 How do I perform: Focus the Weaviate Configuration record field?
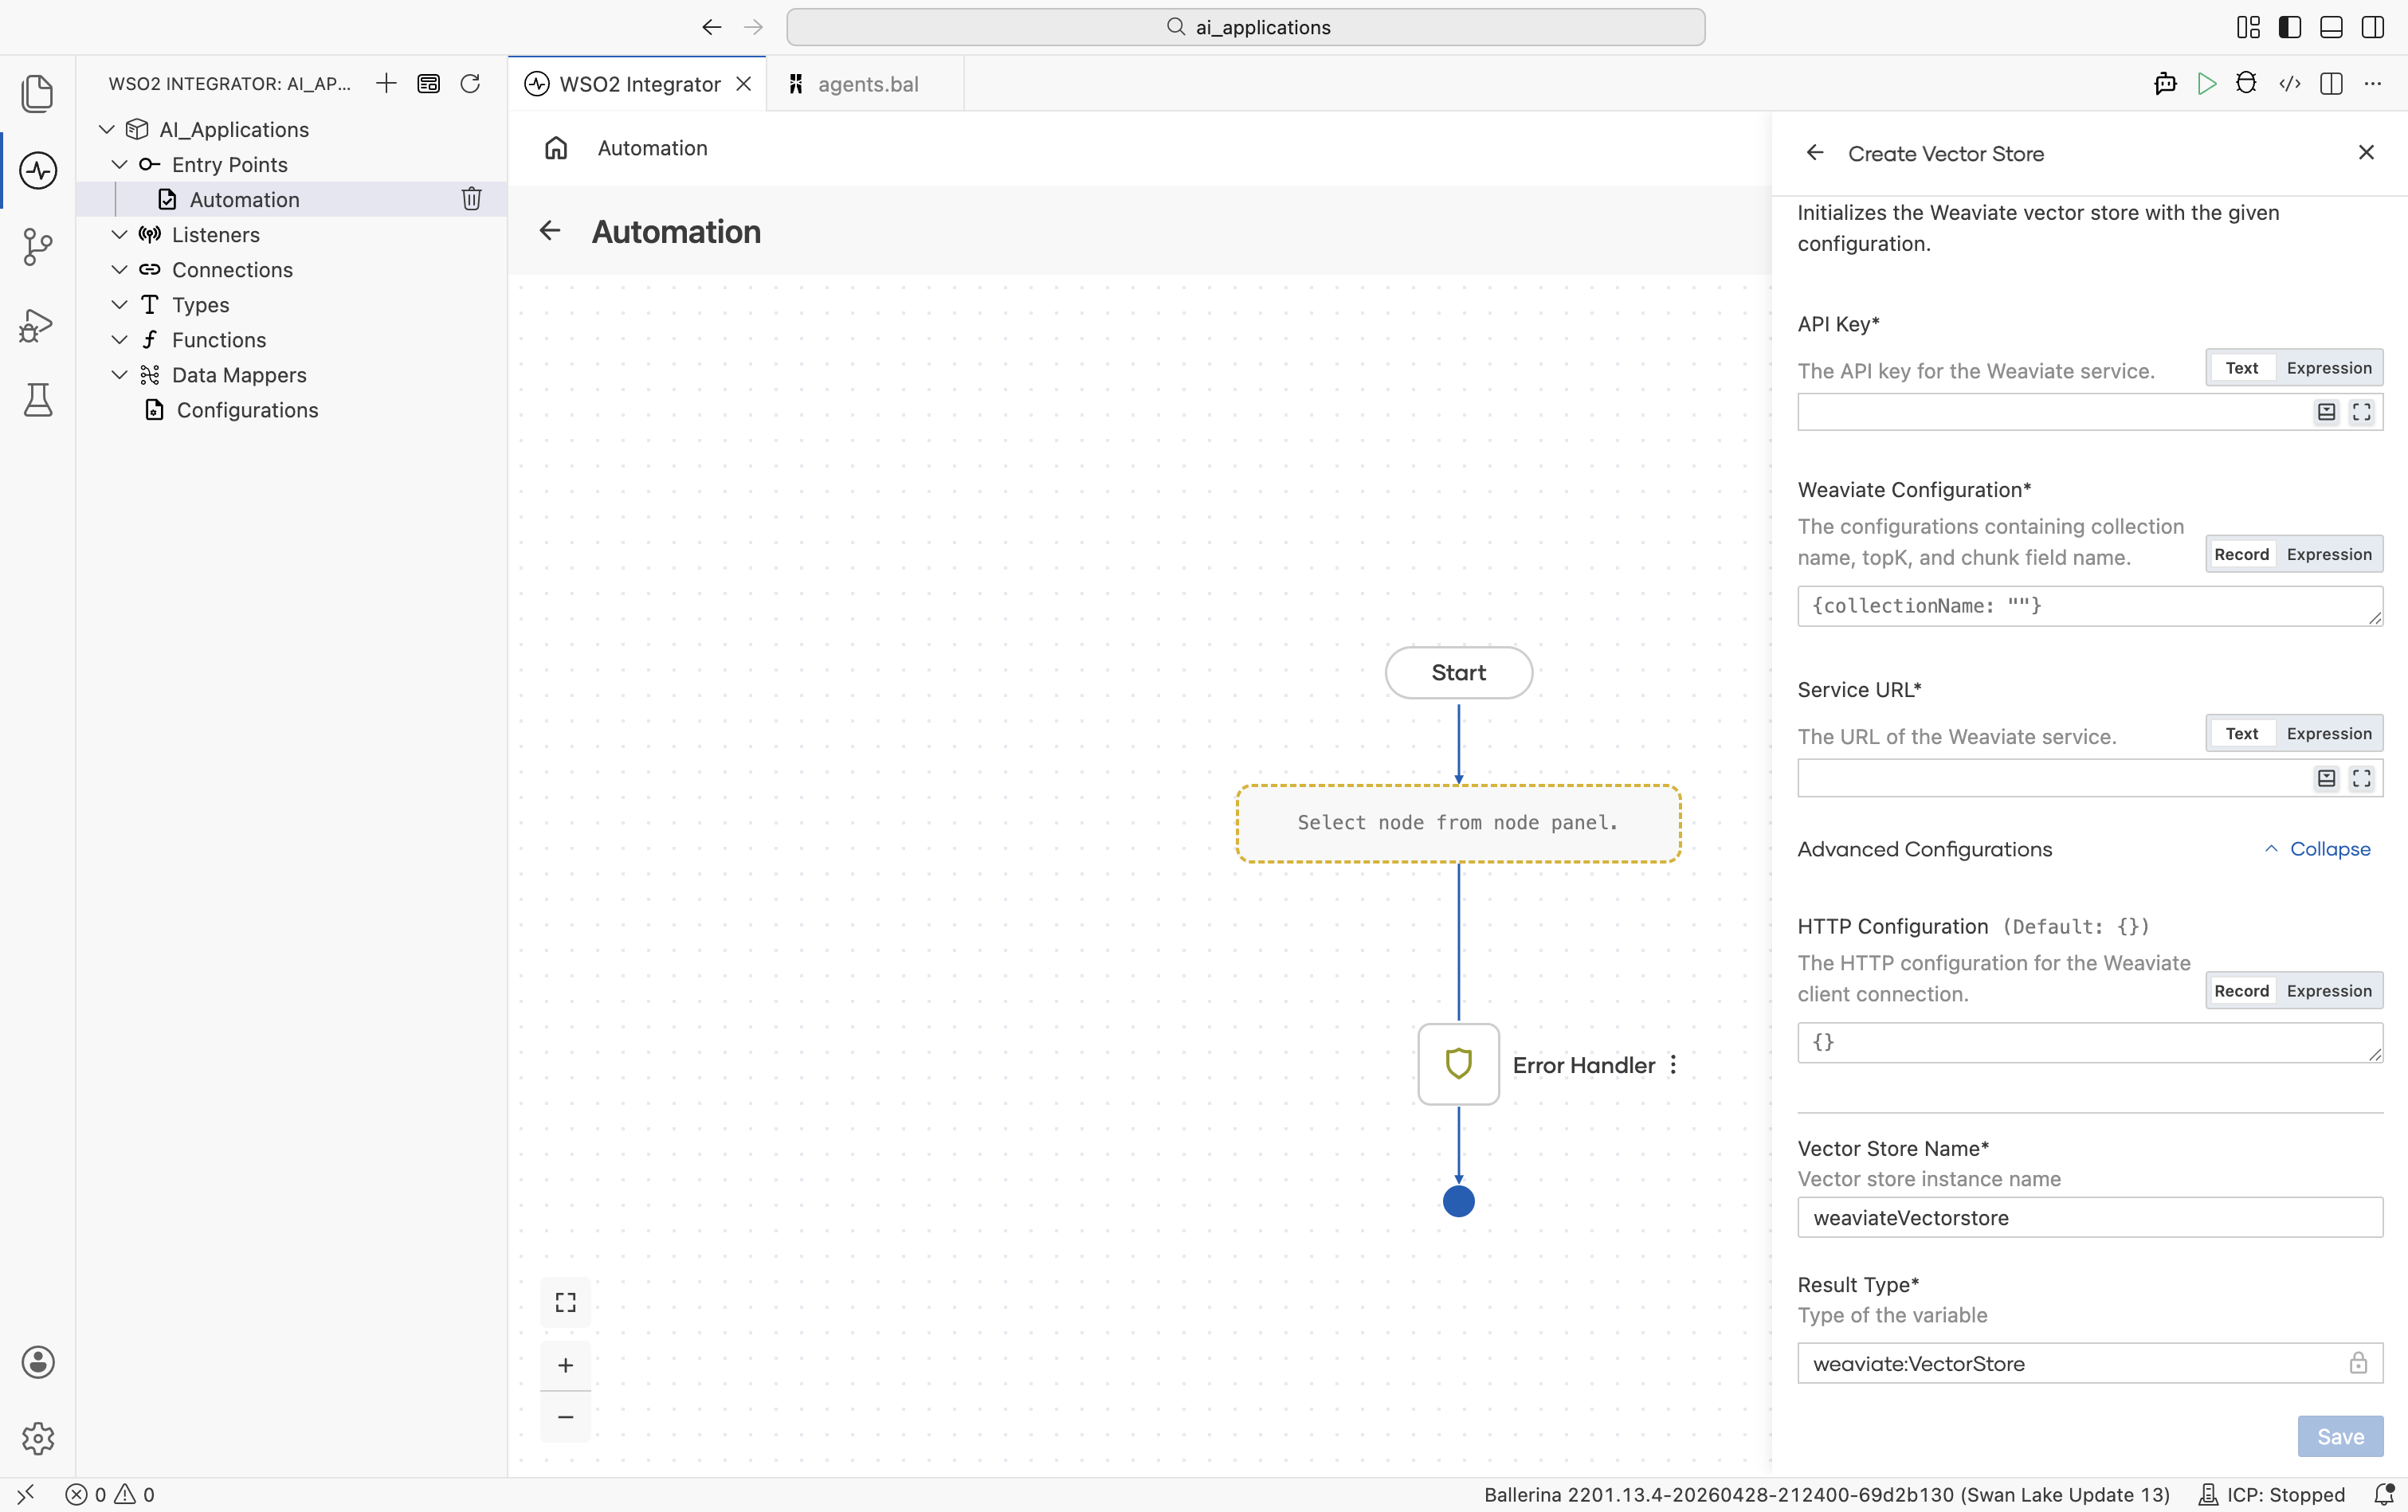click(2090, 606)
